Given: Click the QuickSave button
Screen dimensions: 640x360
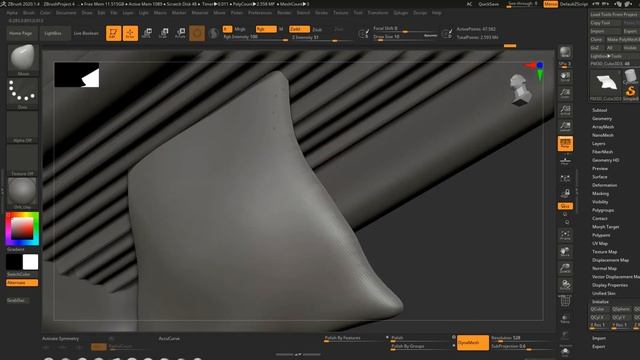Looking at the screenshot, I should pos(488,4).
